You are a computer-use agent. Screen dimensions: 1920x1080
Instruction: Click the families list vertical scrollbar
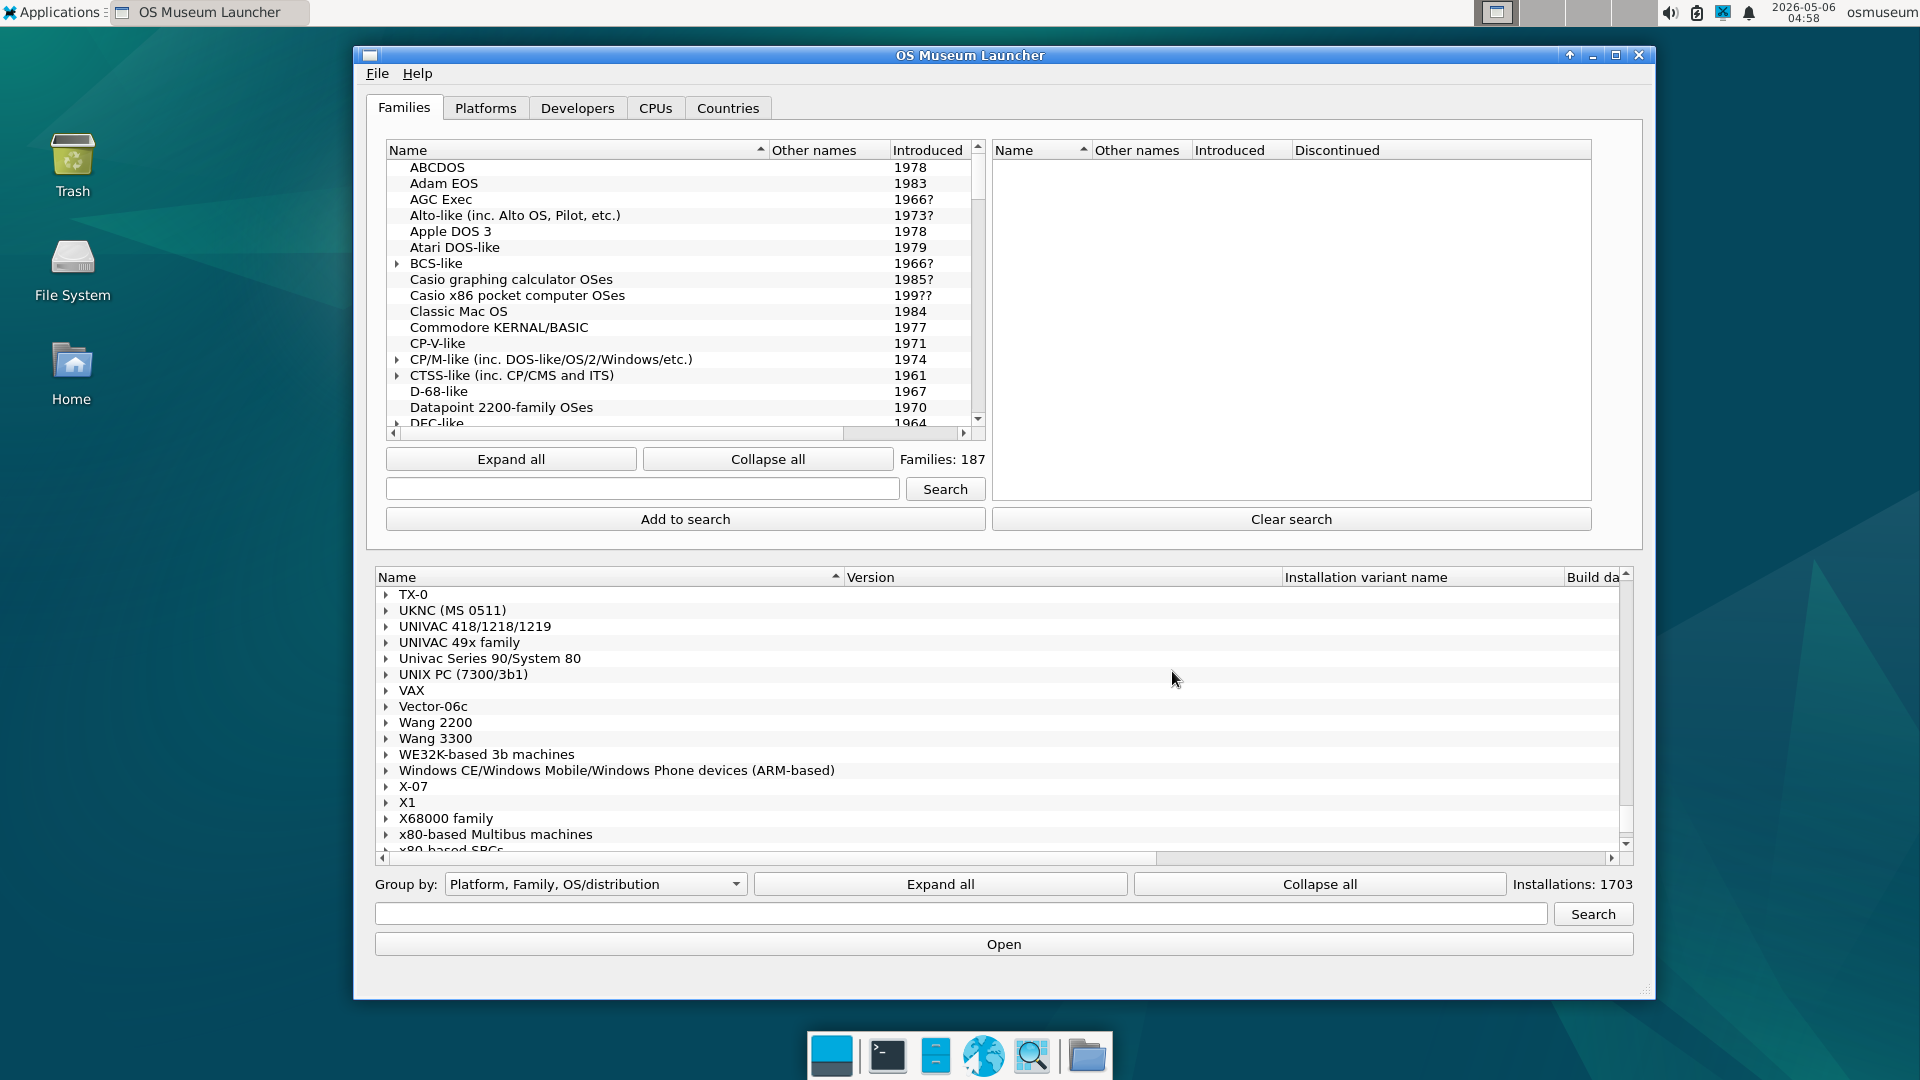pos(978,283)
